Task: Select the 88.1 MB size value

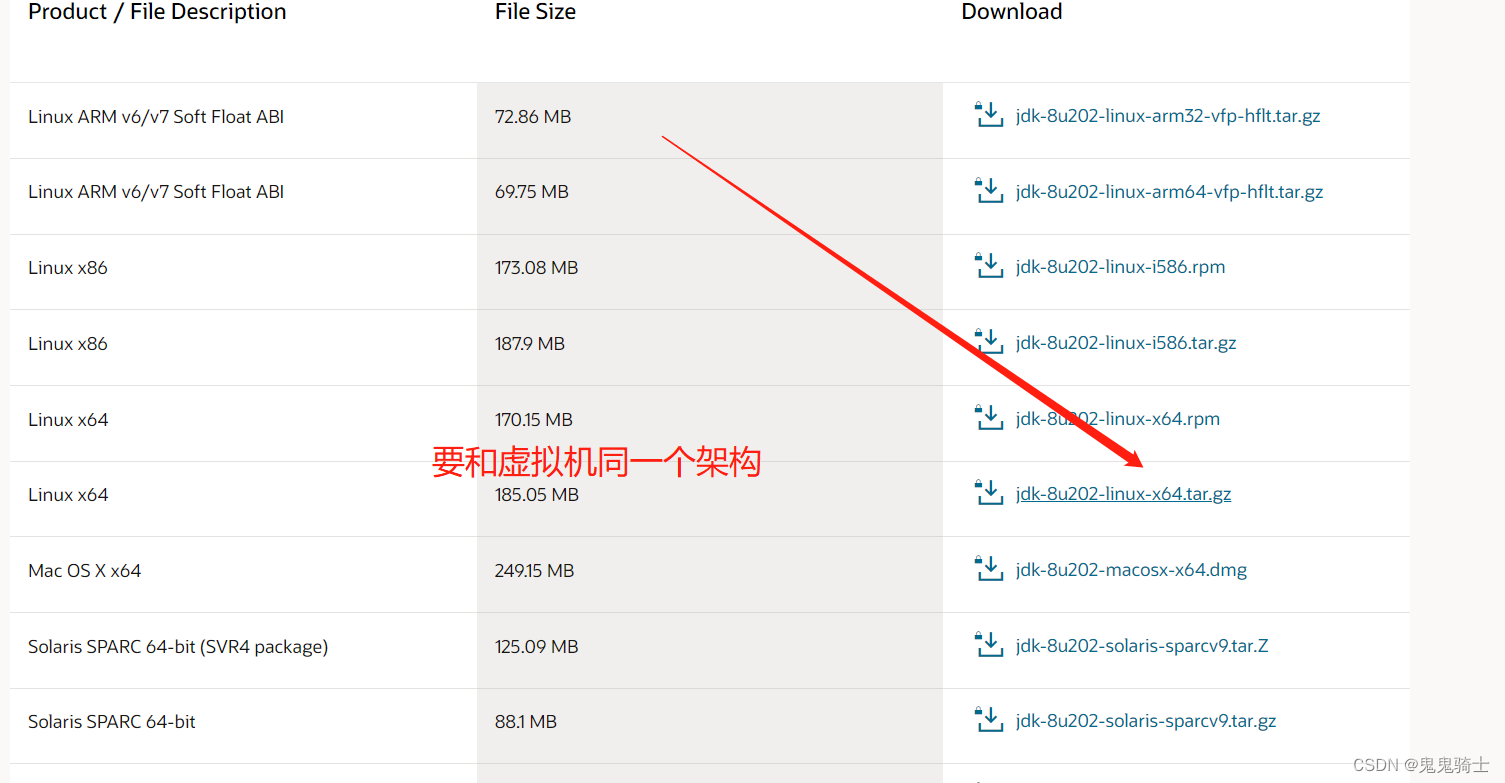Action: [526, 722]
